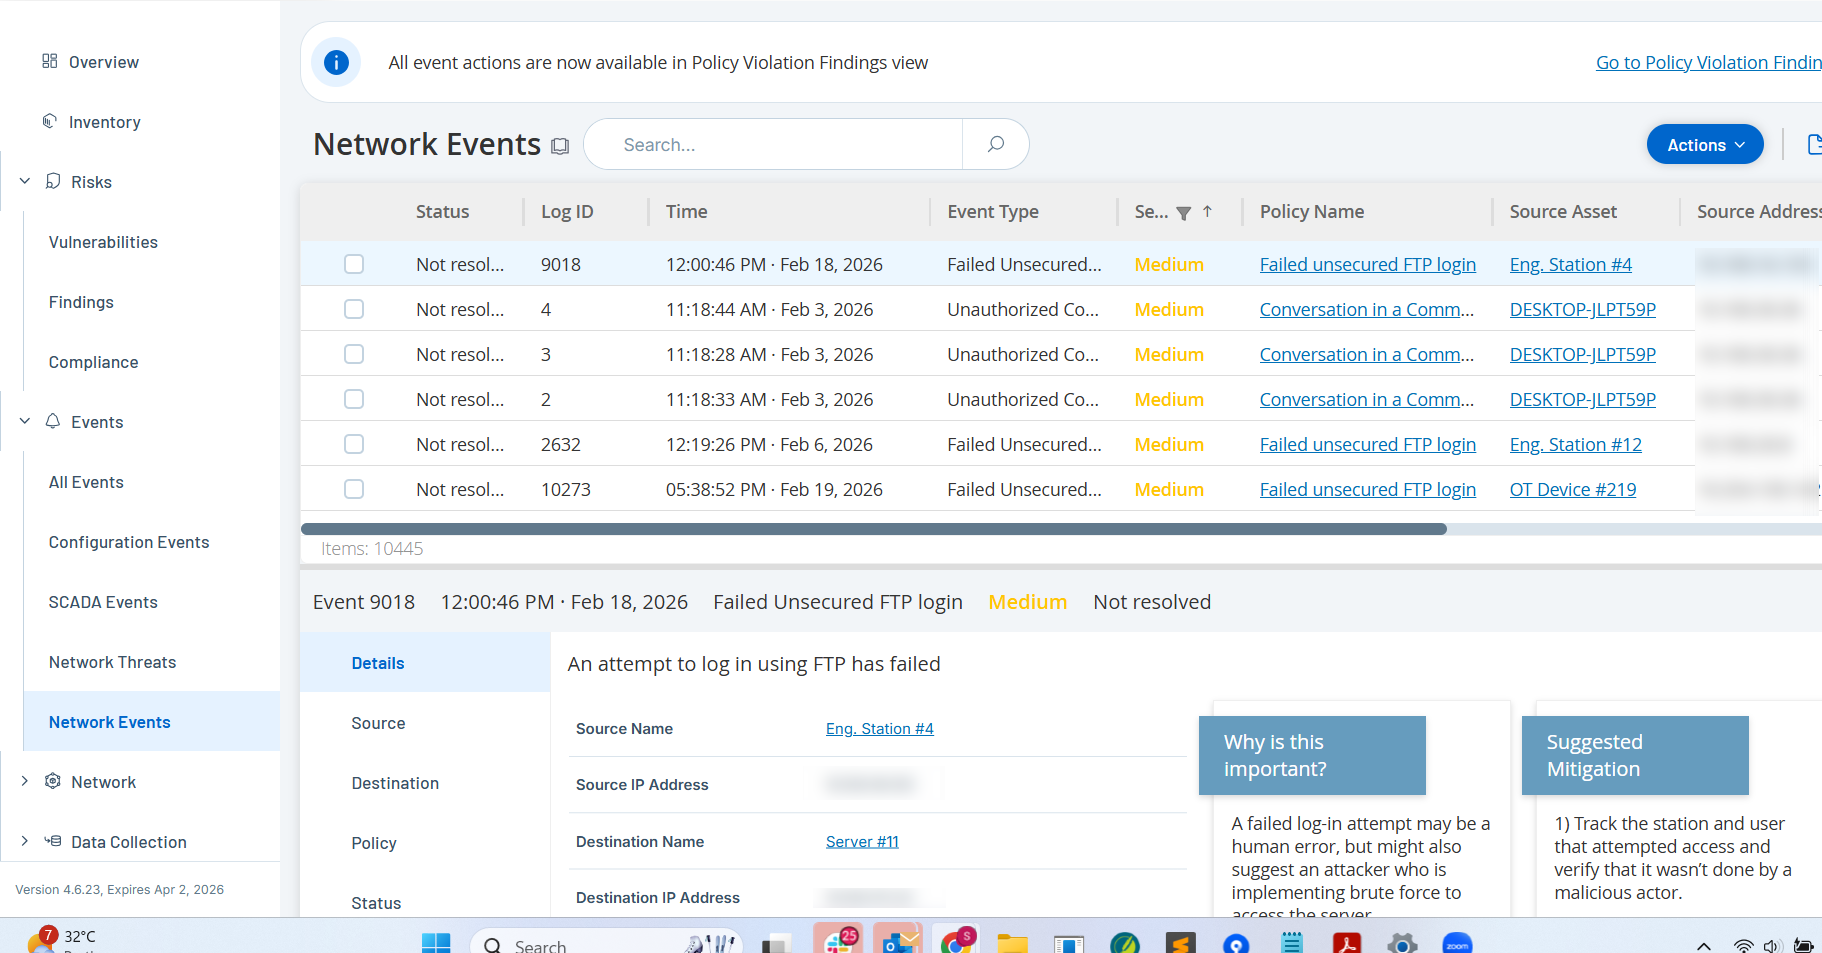
Task: Expand the Network section in sidebar
Action: click(25, 781)
